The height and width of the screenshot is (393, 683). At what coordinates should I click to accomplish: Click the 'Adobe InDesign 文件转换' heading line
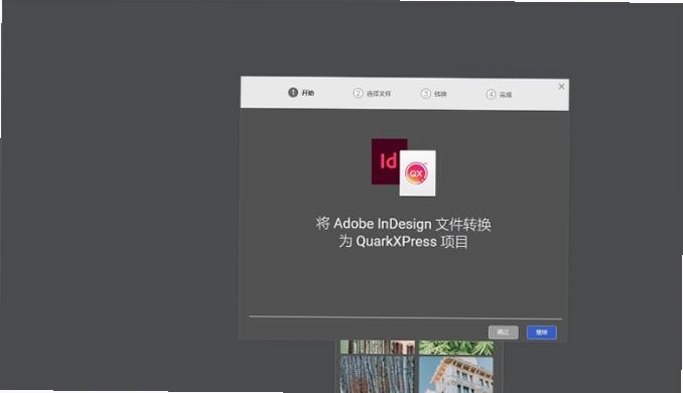403,224
